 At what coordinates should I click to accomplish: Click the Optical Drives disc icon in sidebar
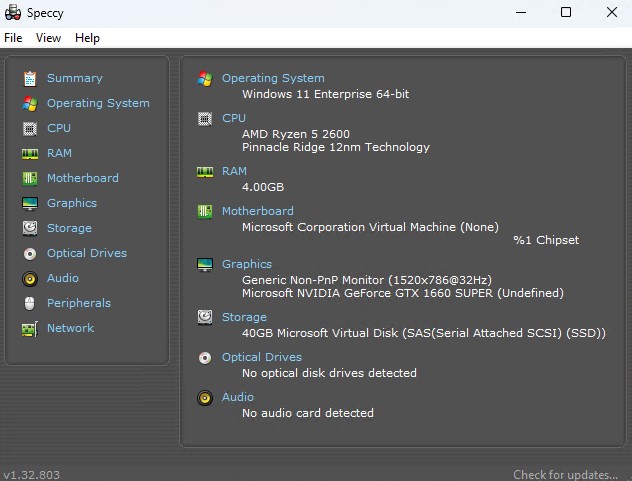point(30,254)
